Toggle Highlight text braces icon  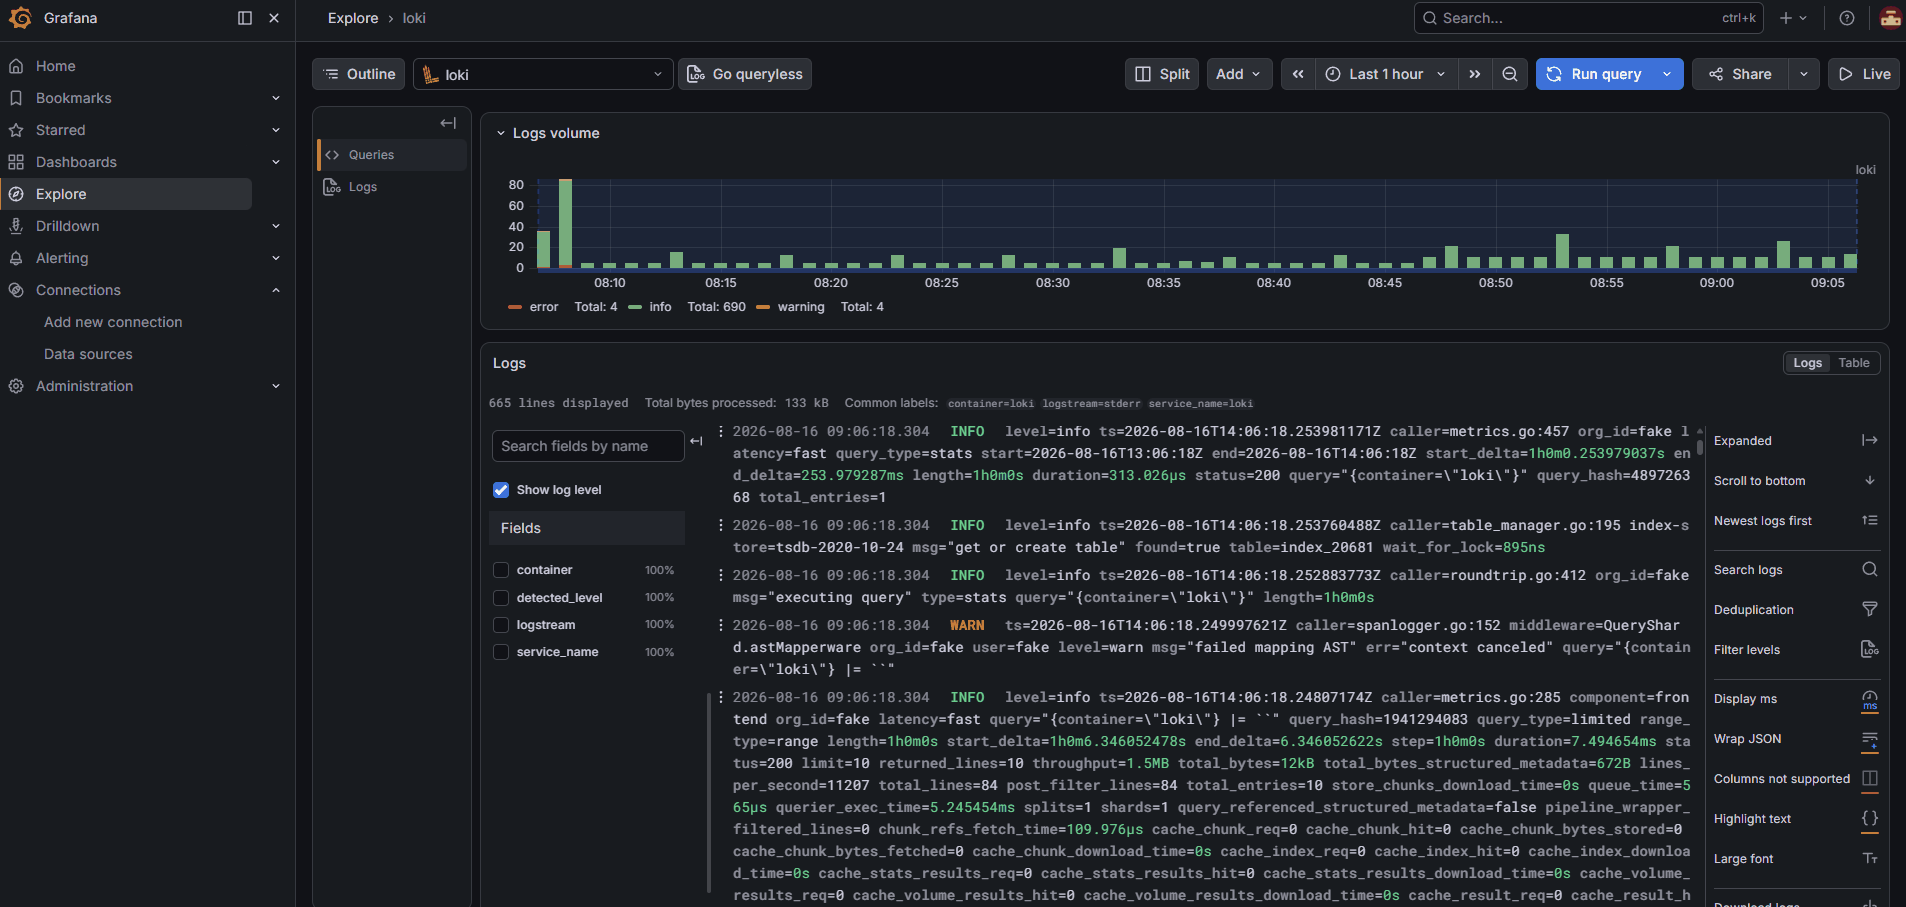pos(1869,818)
